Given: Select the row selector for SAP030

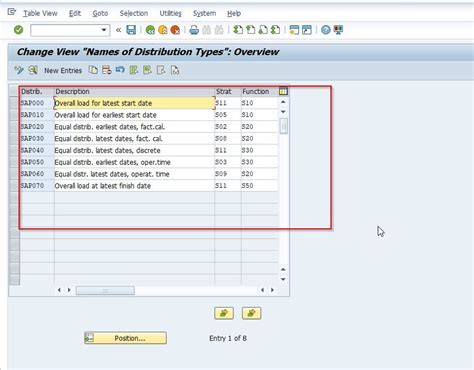Looking at the screenshot, I should point(14,138).
